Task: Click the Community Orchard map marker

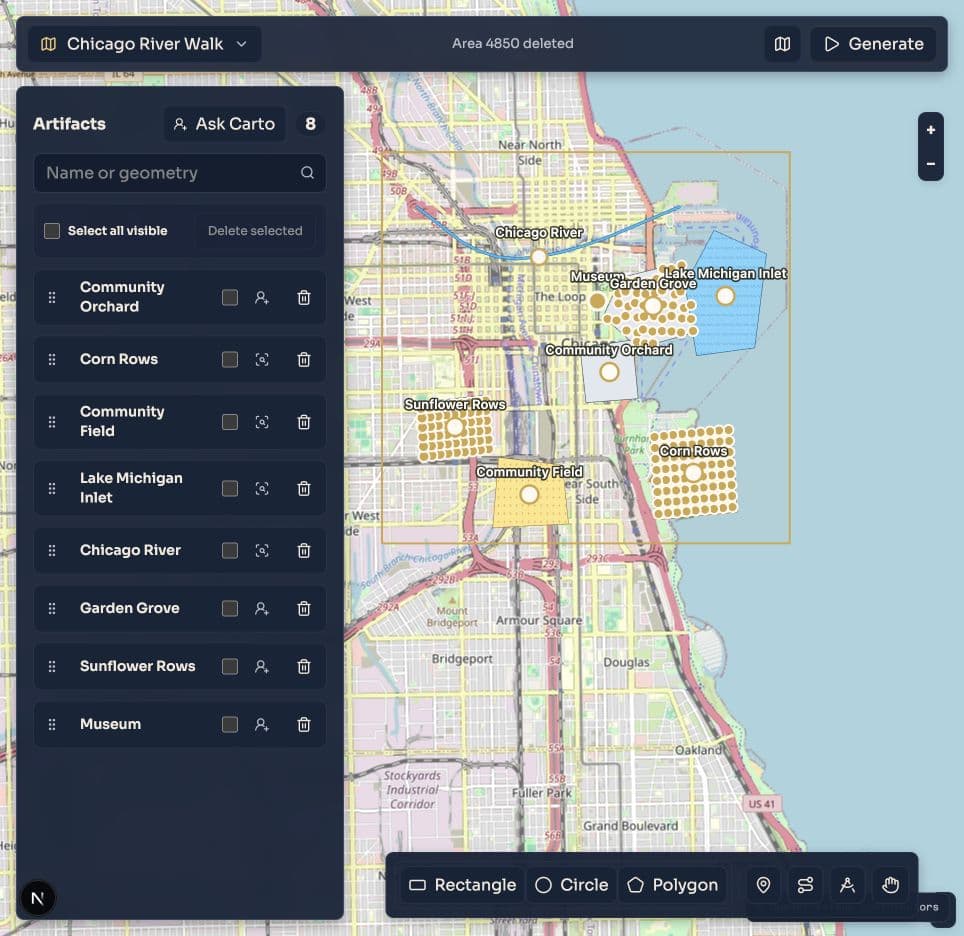Action: pyautogui.click(x=609, y=372)
